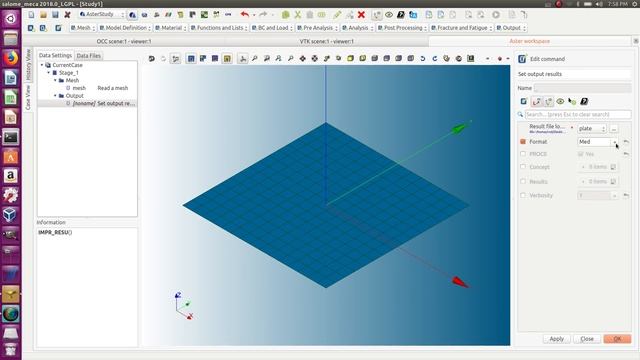The image size is (640, 360).
Task: Open the BC and Load menu
Action: [272, 28]
